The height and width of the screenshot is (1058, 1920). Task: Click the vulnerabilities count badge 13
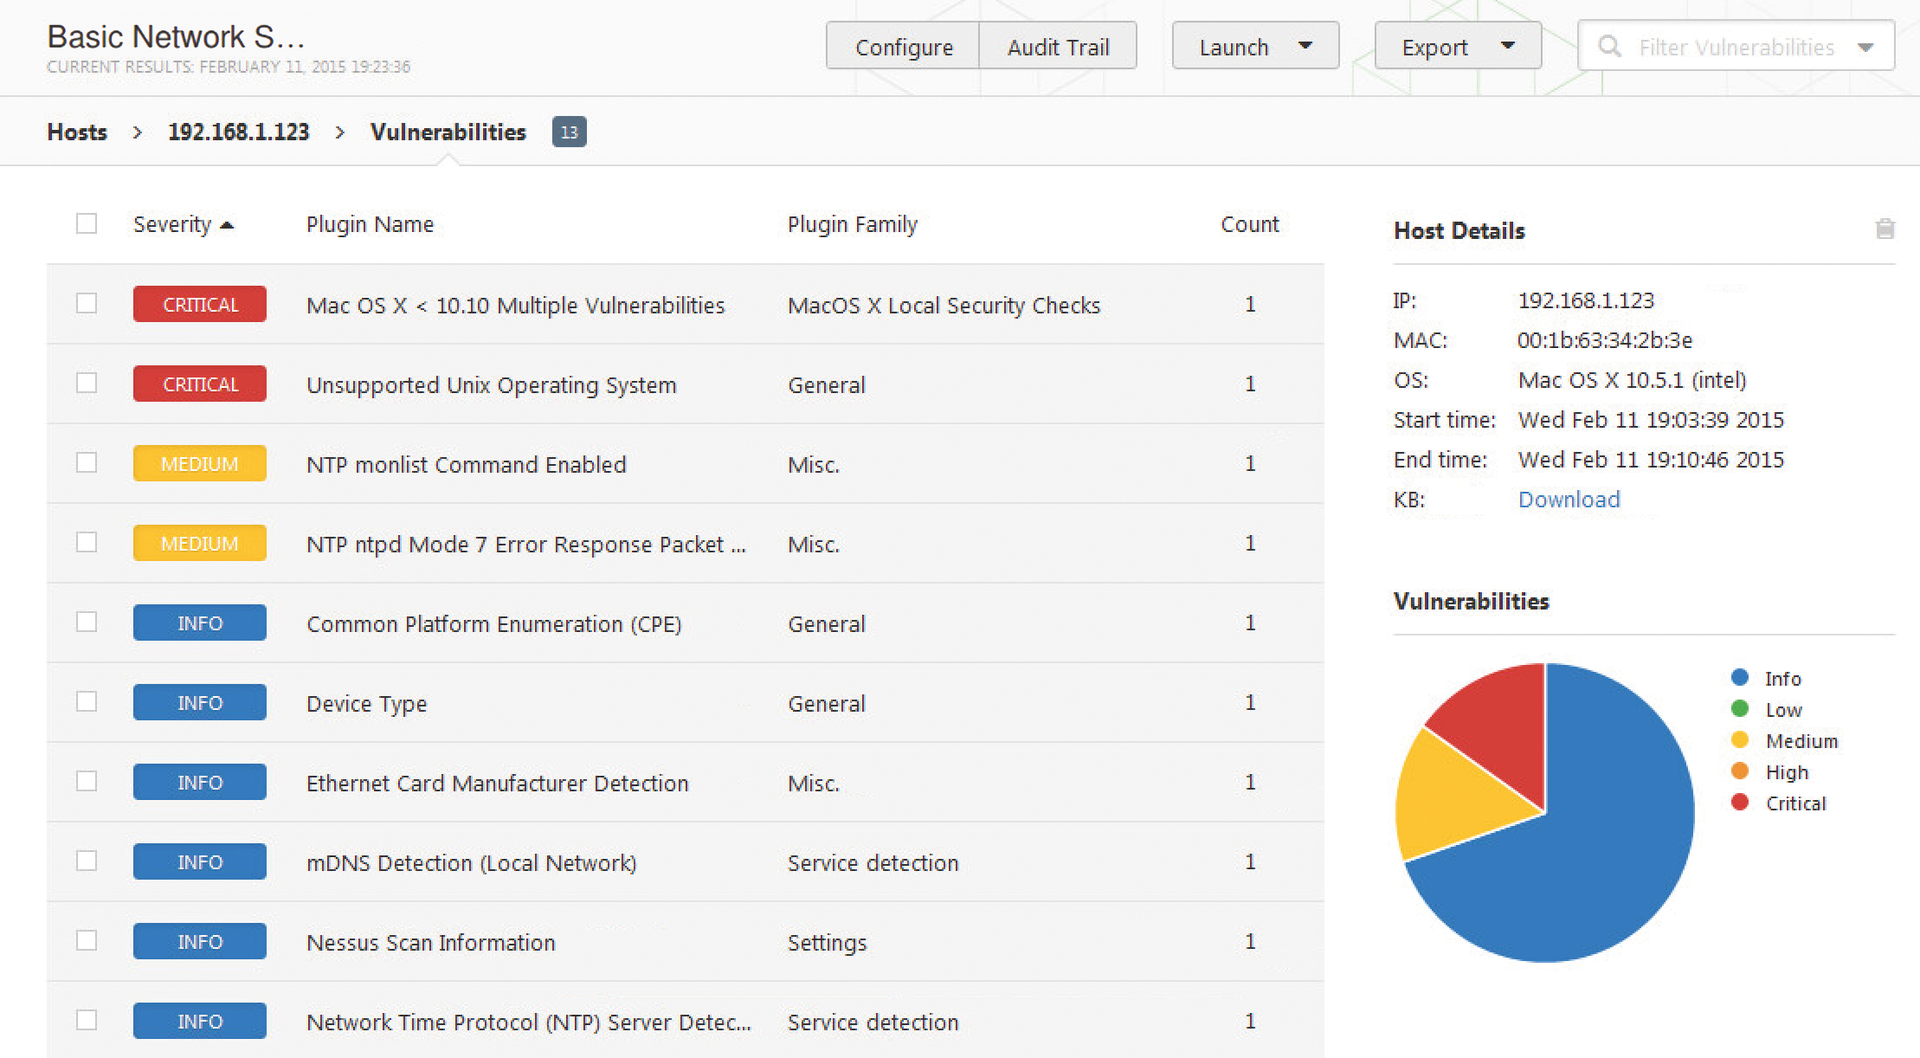[x=569, y=132]
